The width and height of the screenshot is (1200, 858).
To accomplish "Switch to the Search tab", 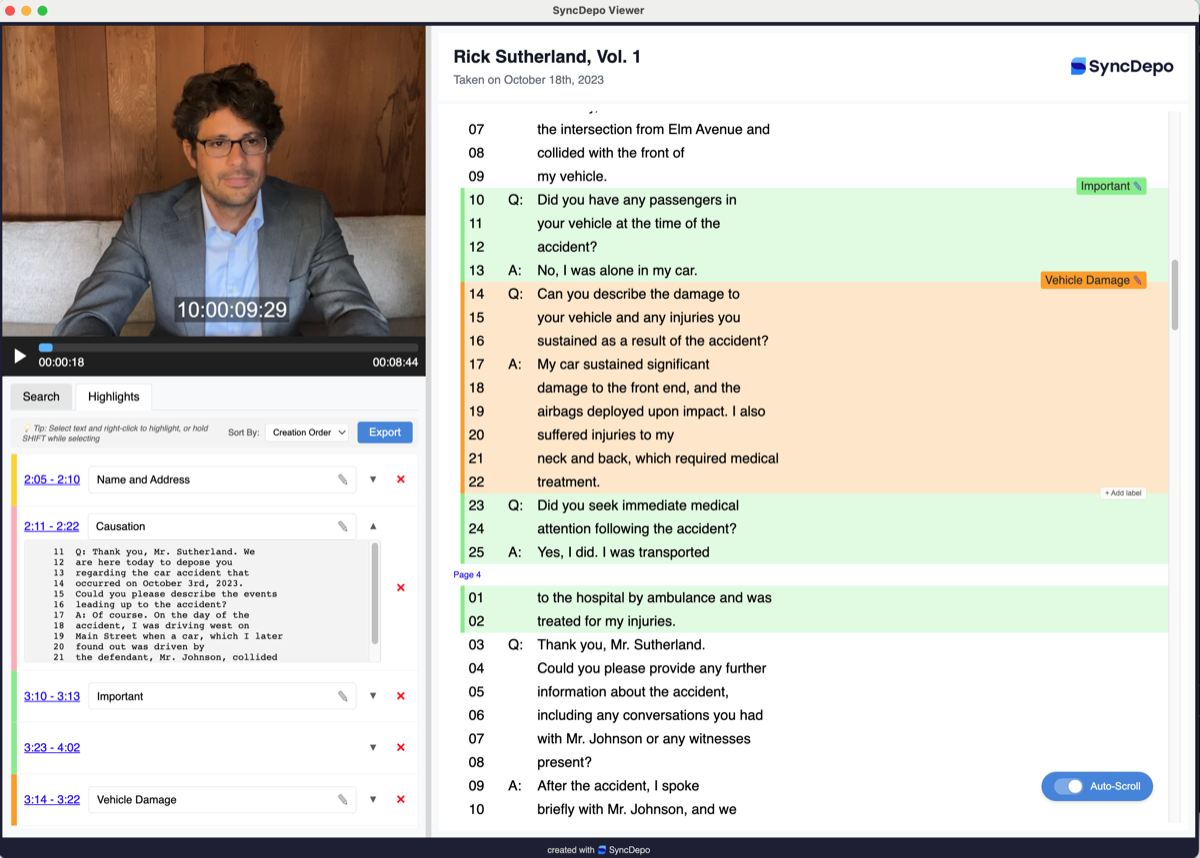I will tap(40, 396).
